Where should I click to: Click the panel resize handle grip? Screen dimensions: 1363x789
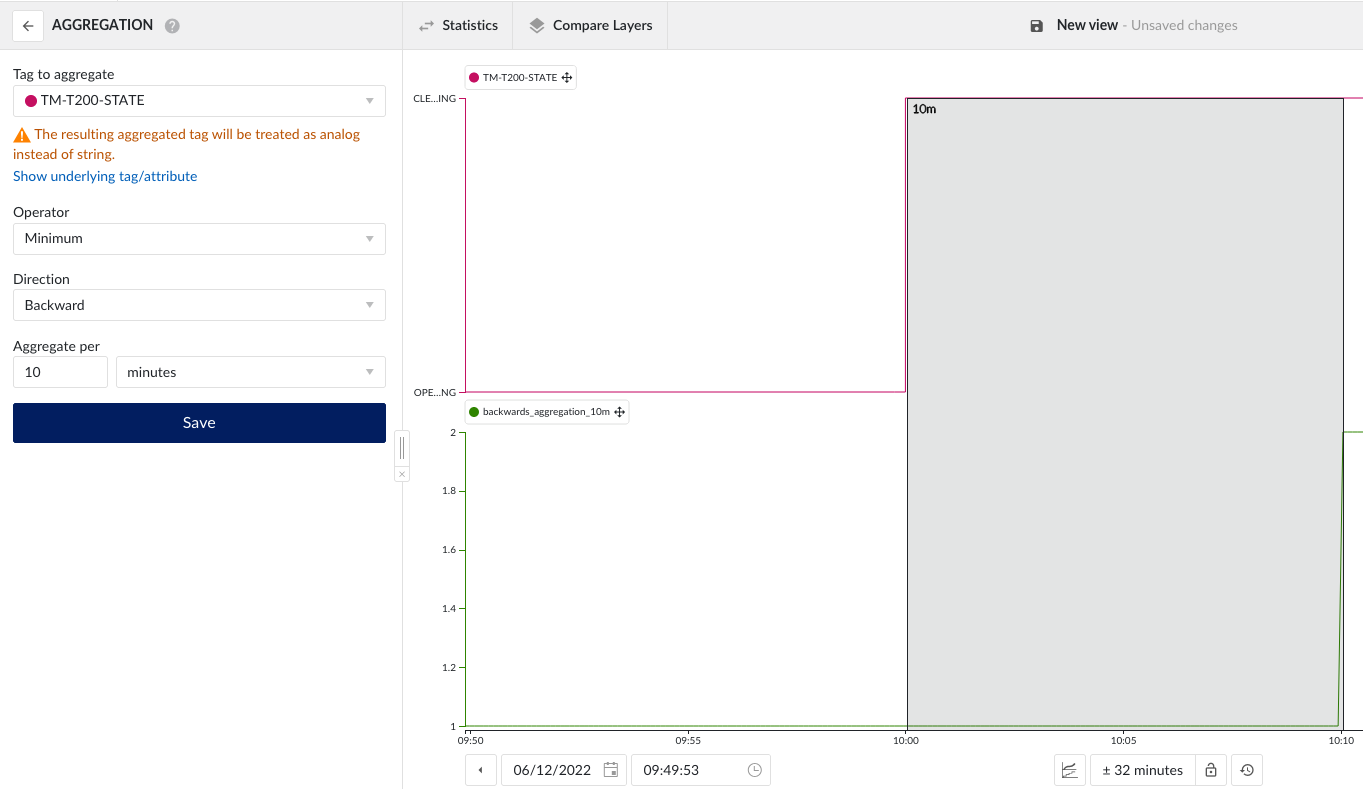402,447
